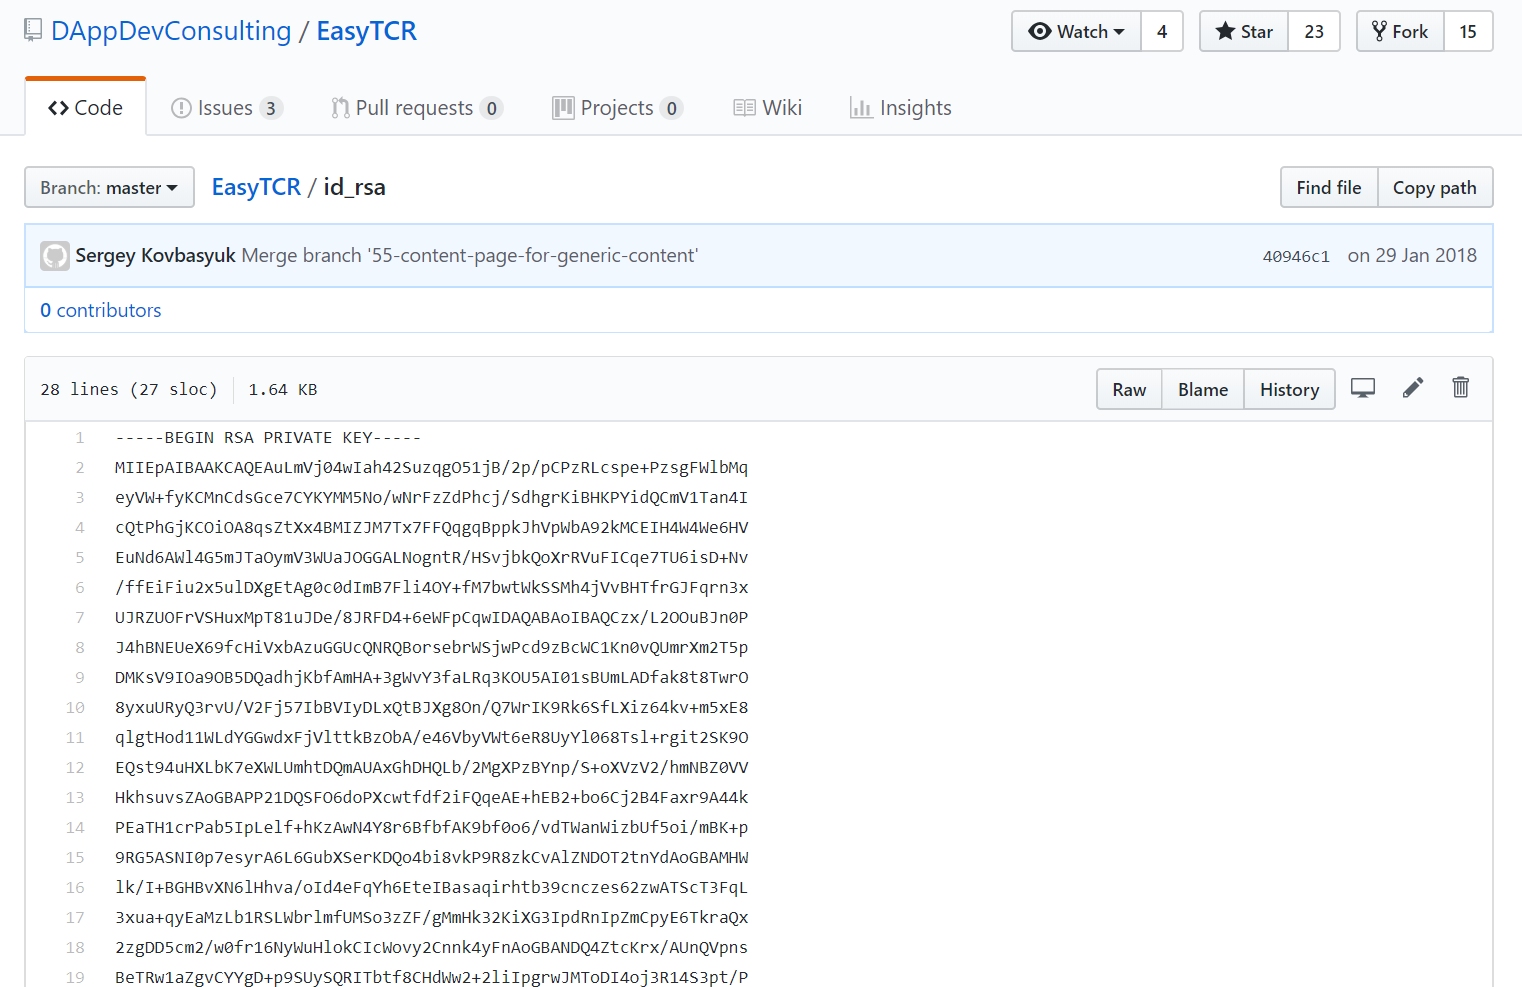This screenshot has height=987, width=1522.
Task: Switch to the Pull requests tab
Action: click(x=417, y=108)
